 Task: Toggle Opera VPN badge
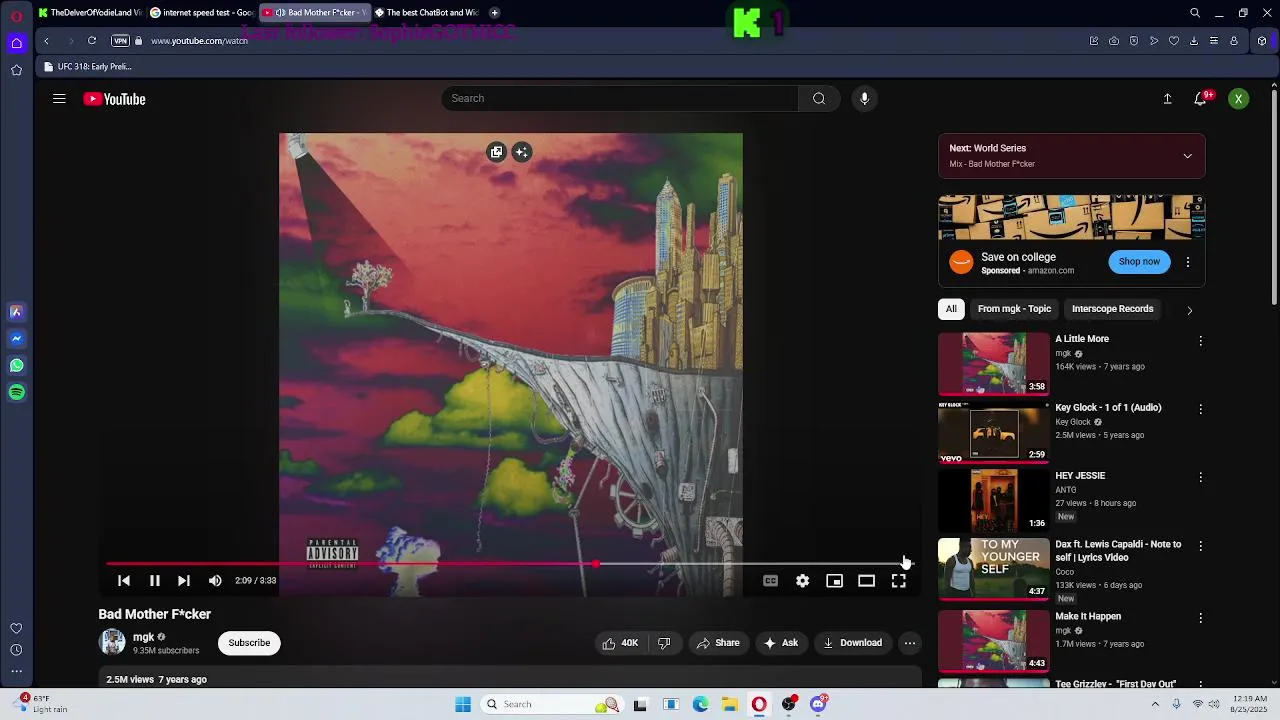[121, 41]
